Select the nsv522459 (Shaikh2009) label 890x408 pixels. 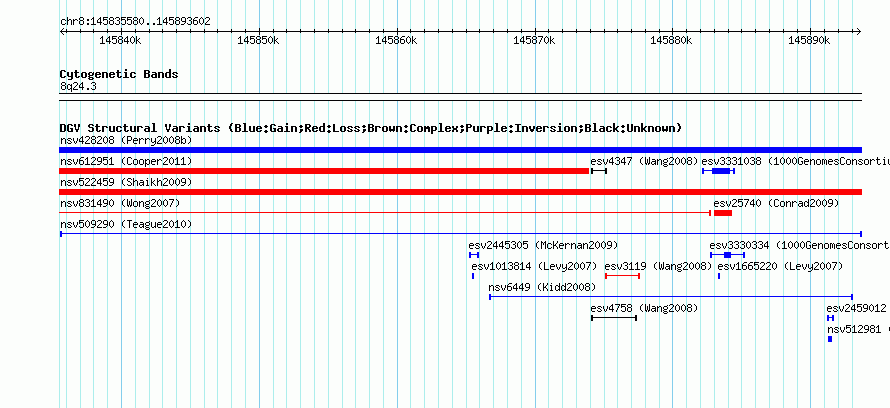[x=126, y=182]
